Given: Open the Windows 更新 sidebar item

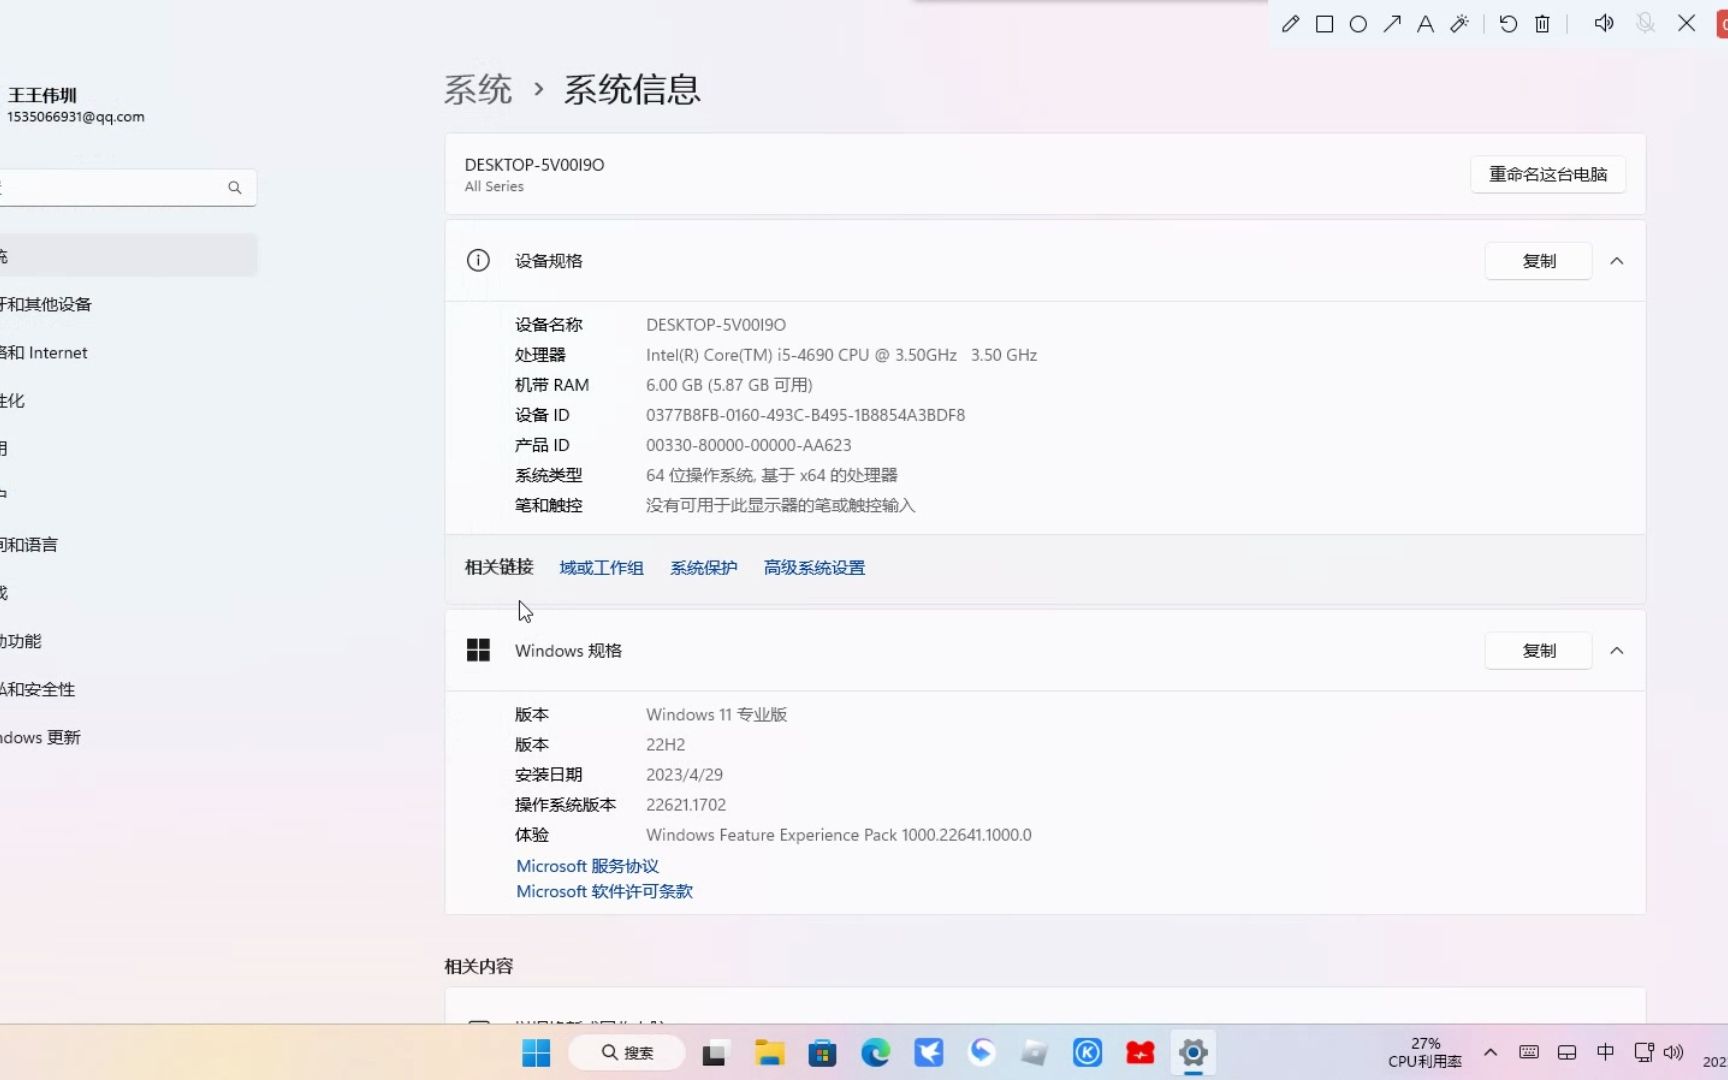Looking at the screenshot, I should [x=41, y=737].
